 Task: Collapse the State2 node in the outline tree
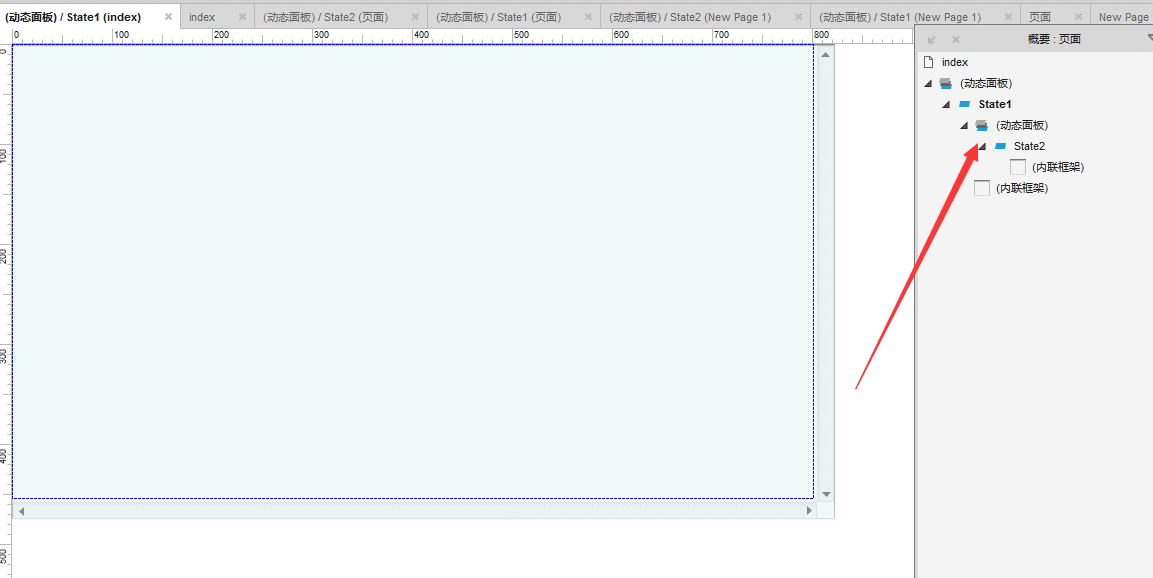[x=982, y=146]
